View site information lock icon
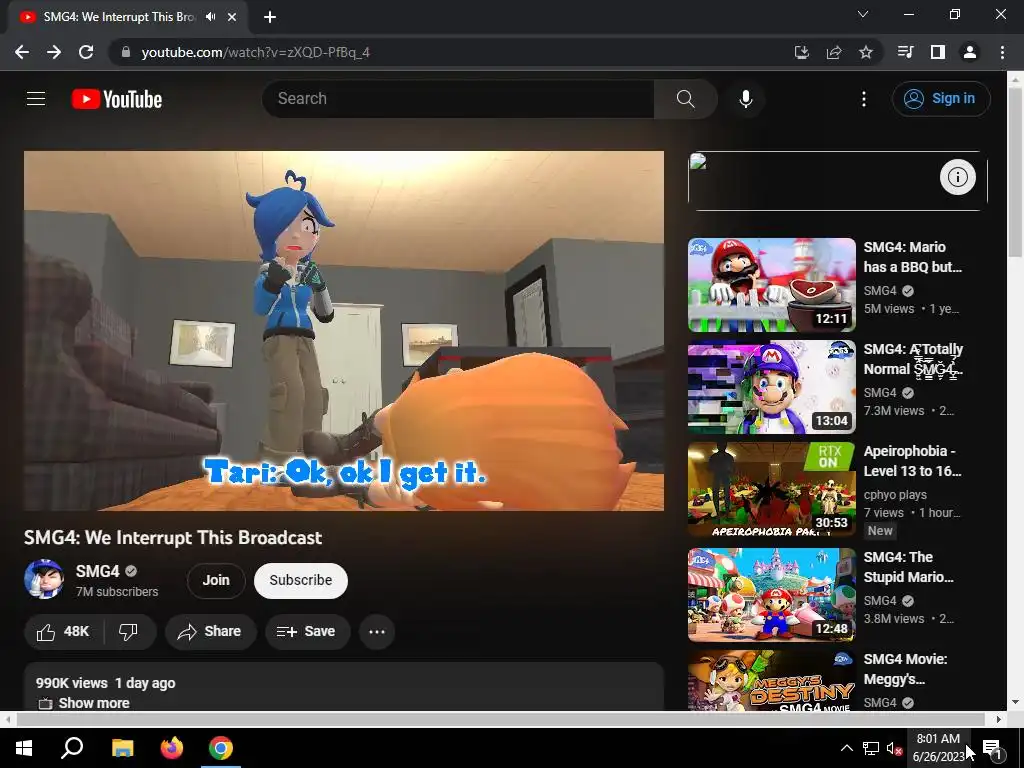The height and width of the screenshot is (768, 1024). tap(126, 52)
